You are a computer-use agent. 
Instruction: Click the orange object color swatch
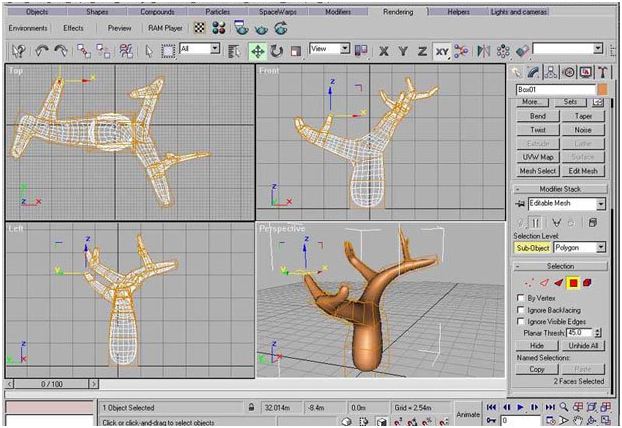tap(602, 89)
